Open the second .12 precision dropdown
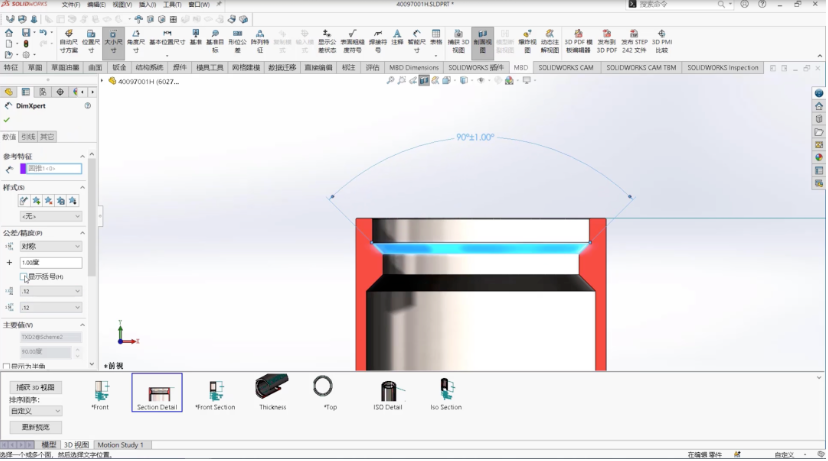The width and height of the screenshot is (828, 461). tap(51, 307)
